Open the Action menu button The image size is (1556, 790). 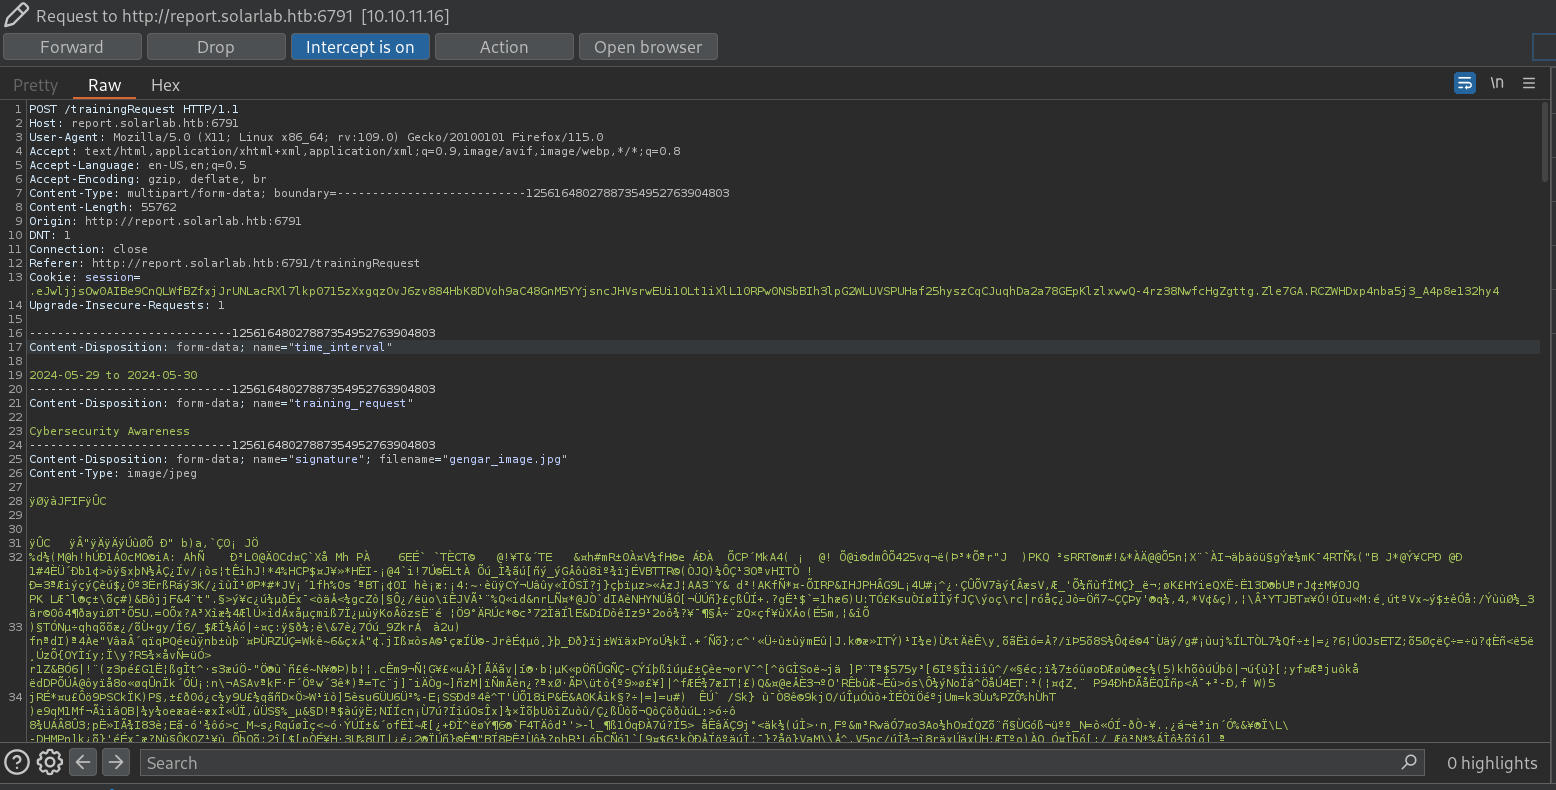coord(504,47)
